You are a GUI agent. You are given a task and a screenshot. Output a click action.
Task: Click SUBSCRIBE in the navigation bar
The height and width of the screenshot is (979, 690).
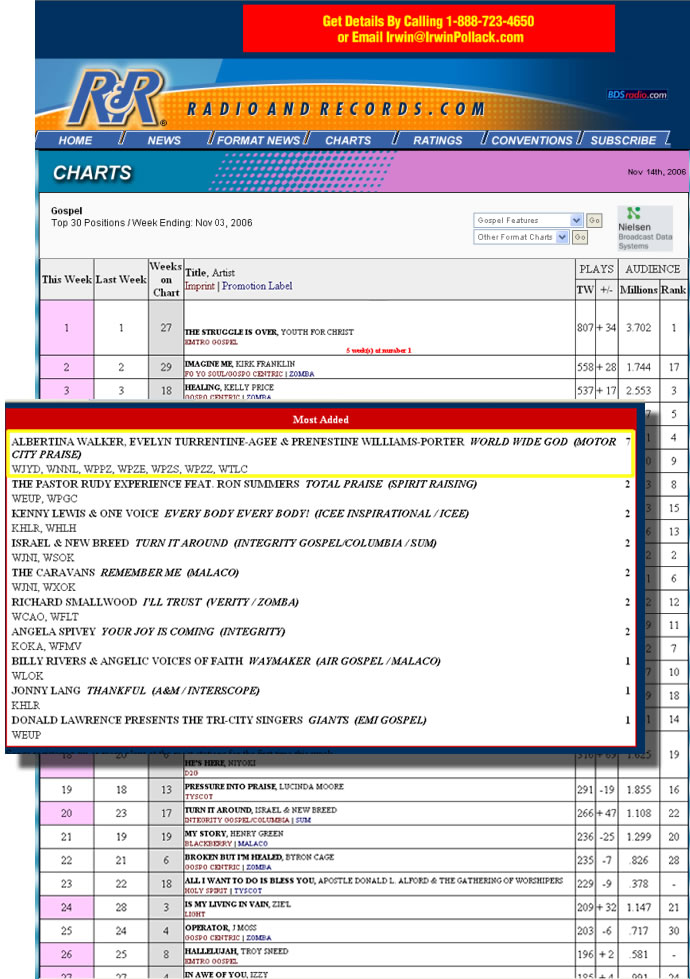[x=623, y=141]
